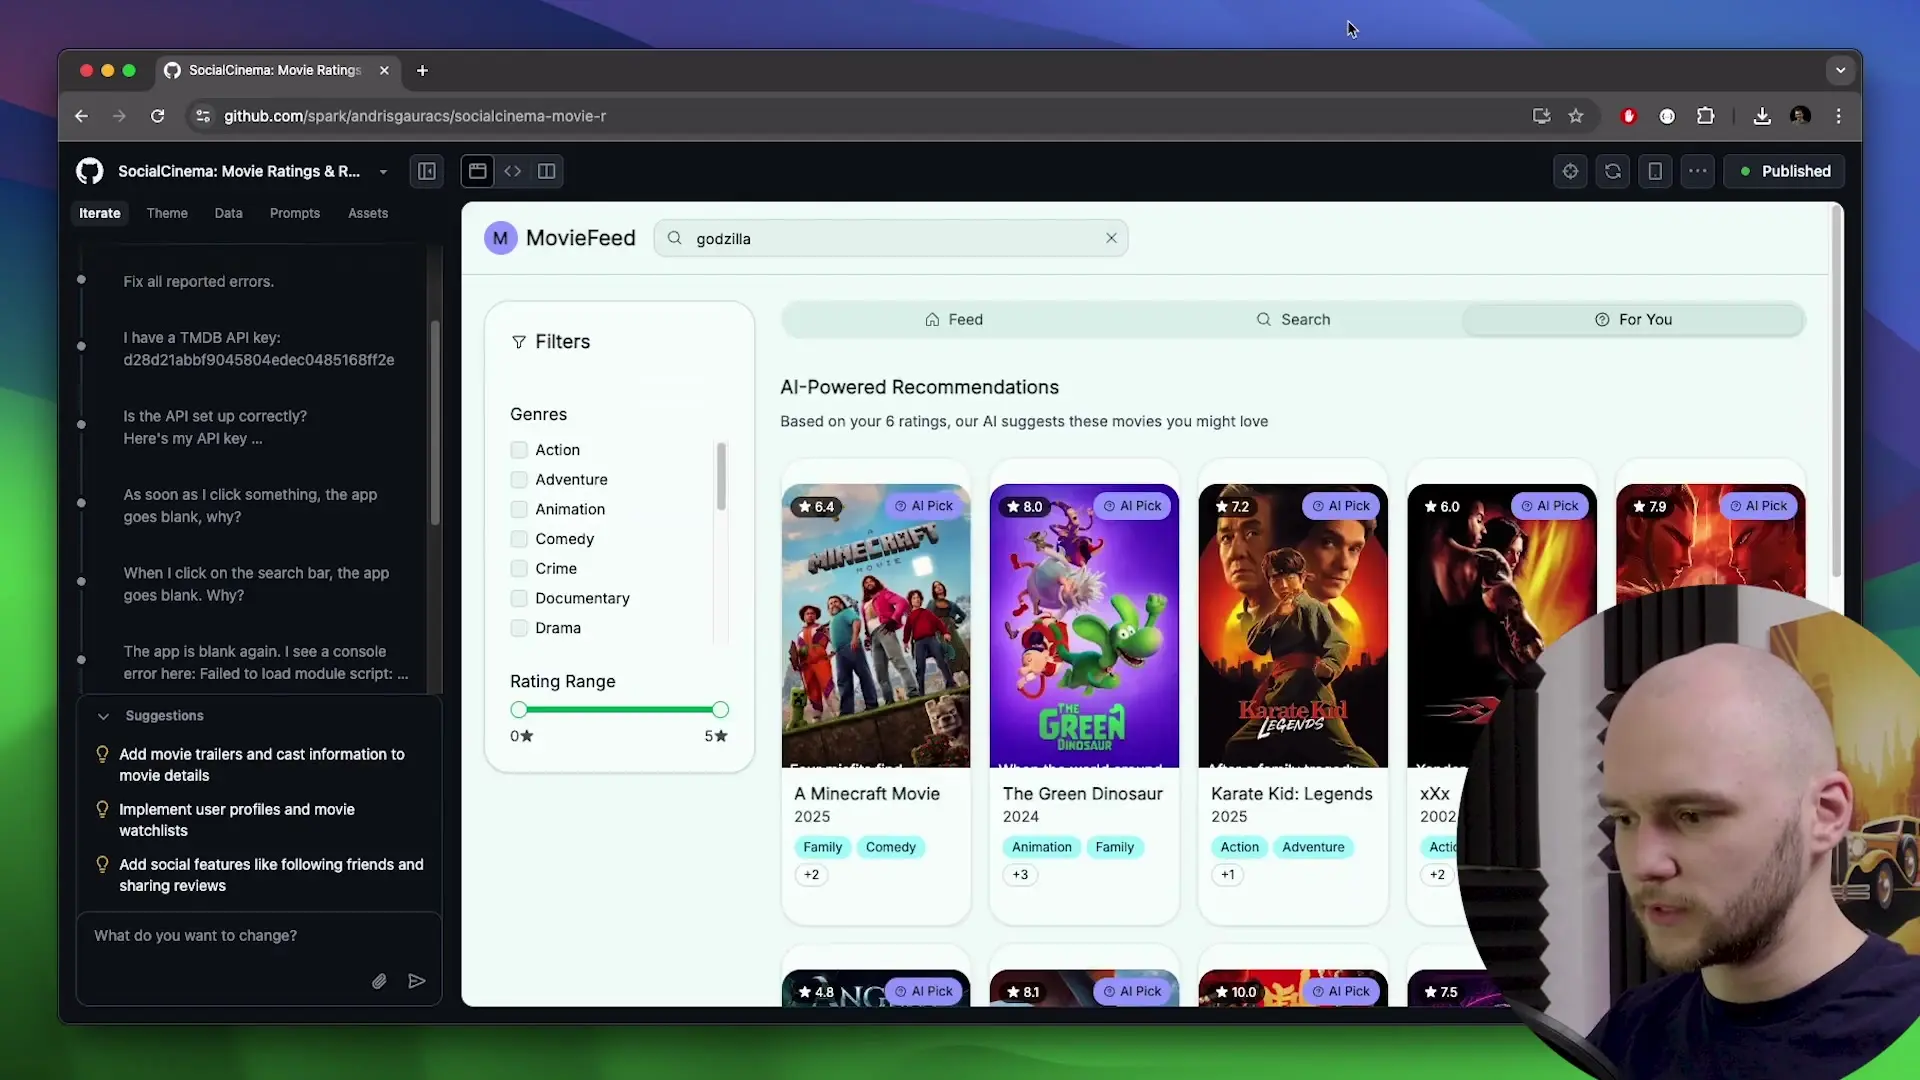Click the browser forward arrow
Screen dimensions: 1920x1080
119,116
